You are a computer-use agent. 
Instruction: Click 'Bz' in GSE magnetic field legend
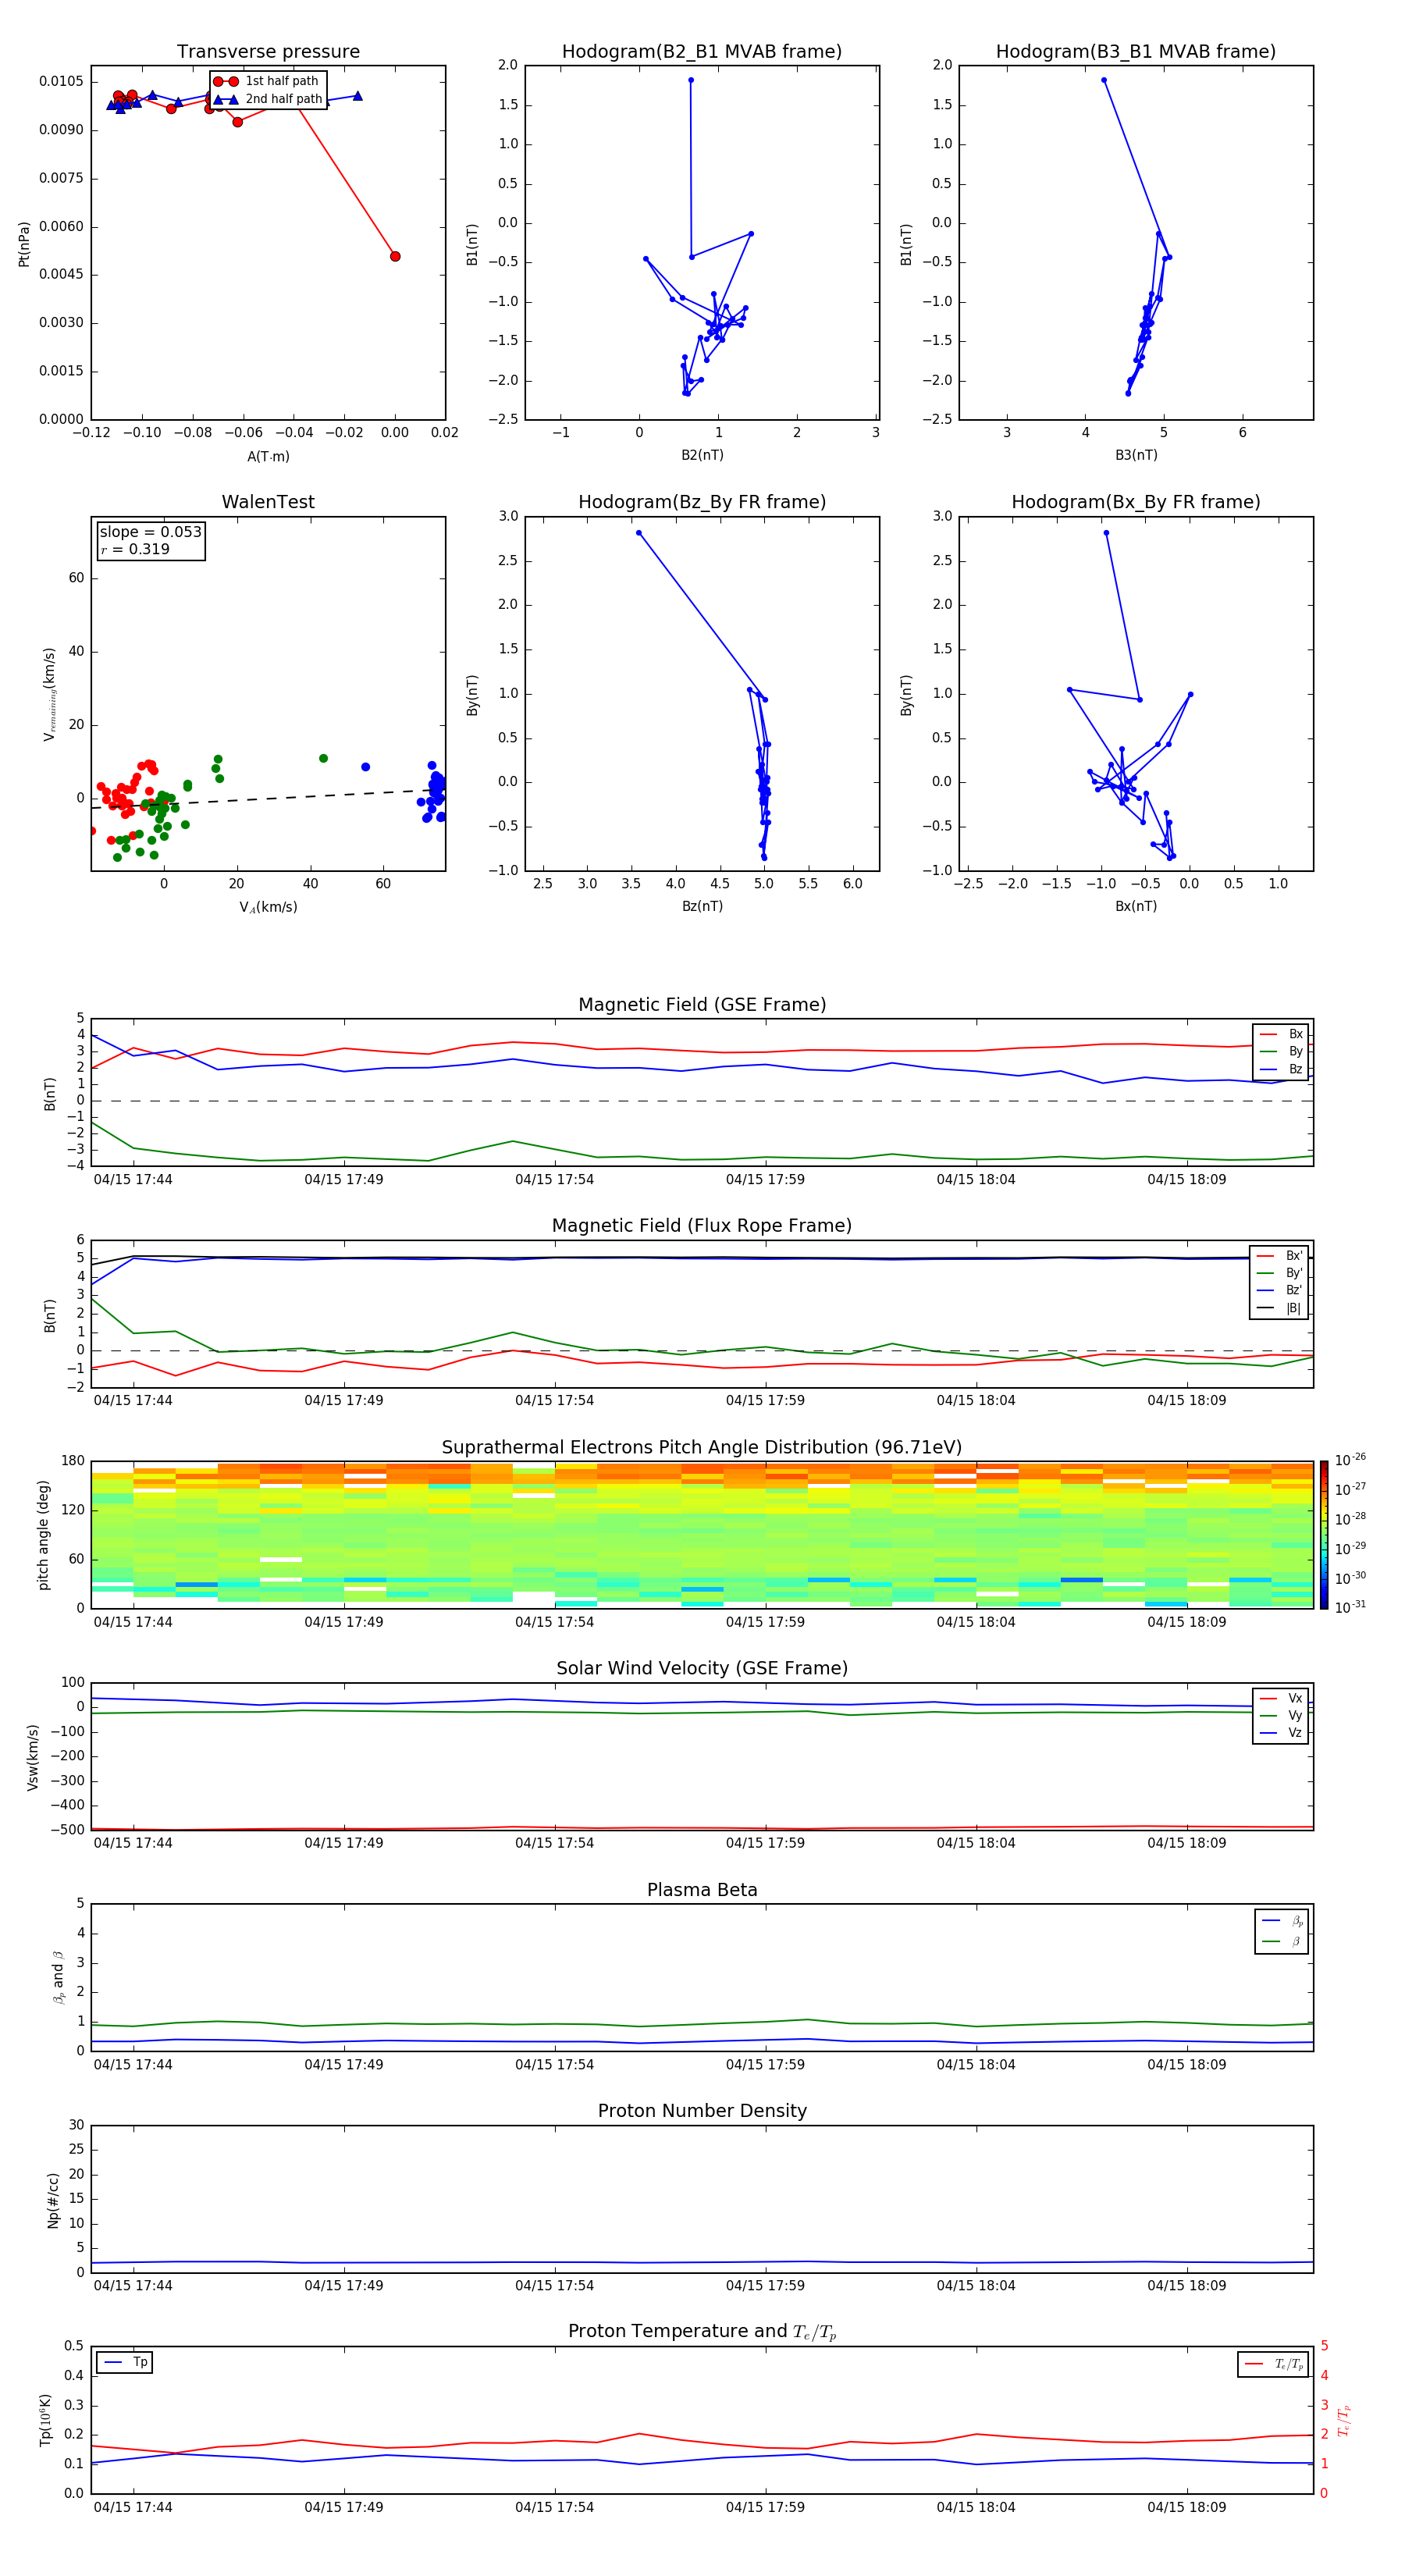[x=1282, y=1070]
